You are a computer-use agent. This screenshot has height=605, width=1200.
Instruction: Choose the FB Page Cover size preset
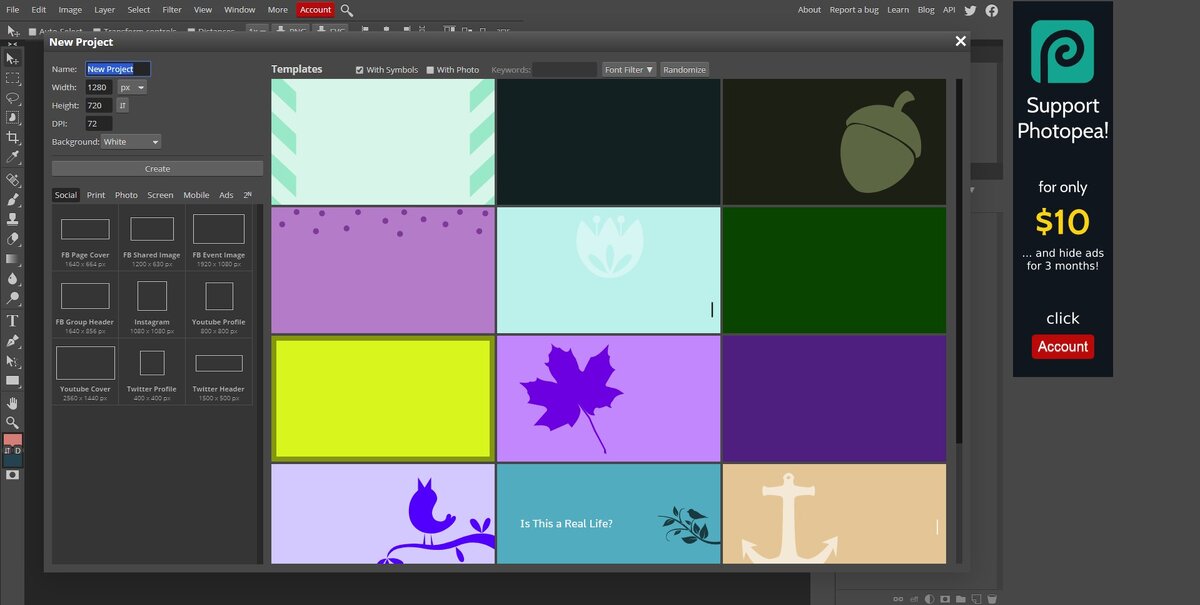click(x=85, y=237)
